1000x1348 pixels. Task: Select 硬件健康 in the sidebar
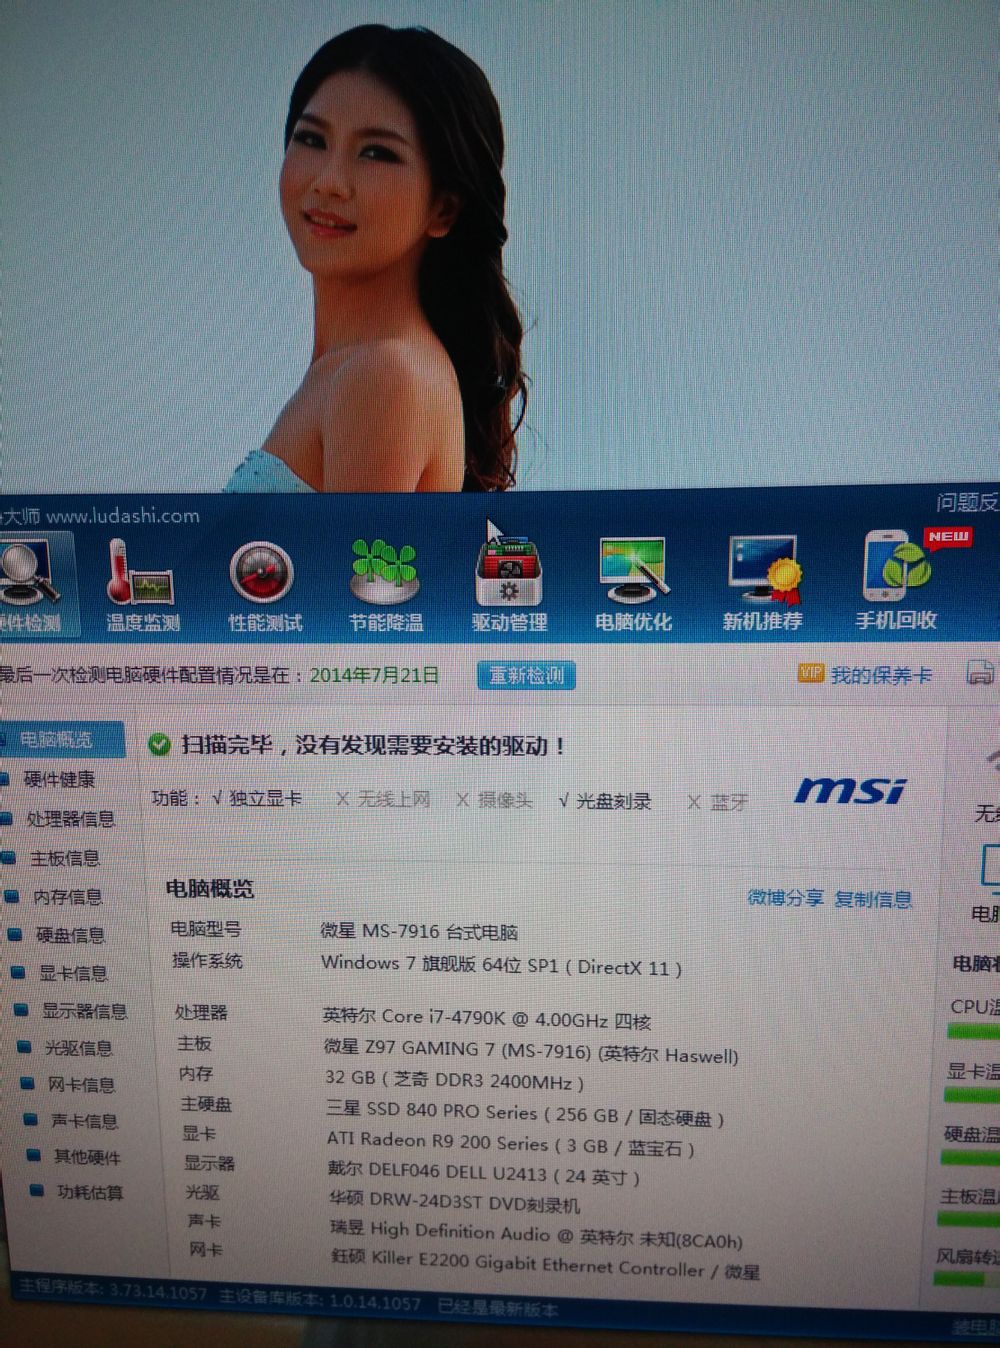[59, 779]
